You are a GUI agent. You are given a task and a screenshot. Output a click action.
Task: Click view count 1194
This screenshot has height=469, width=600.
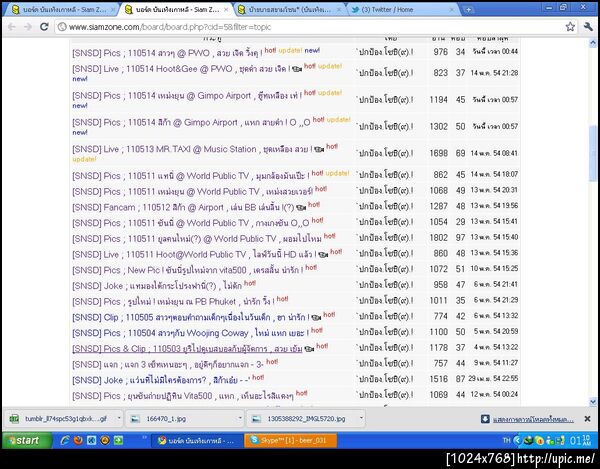439,99
